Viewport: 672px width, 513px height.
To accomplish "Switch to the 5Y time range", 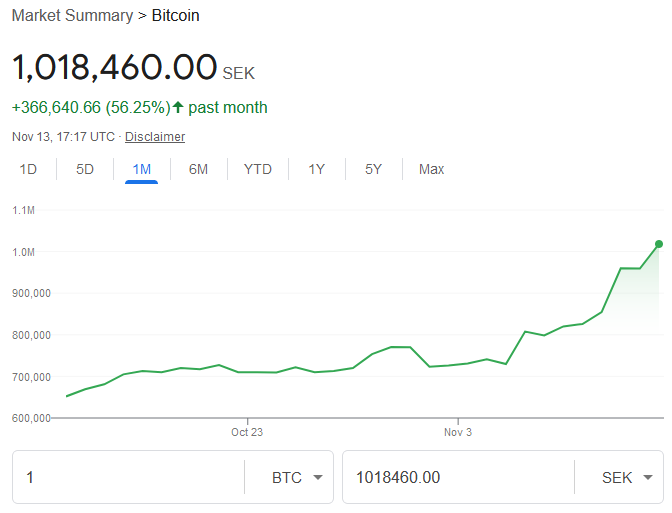I will (373, 169).
